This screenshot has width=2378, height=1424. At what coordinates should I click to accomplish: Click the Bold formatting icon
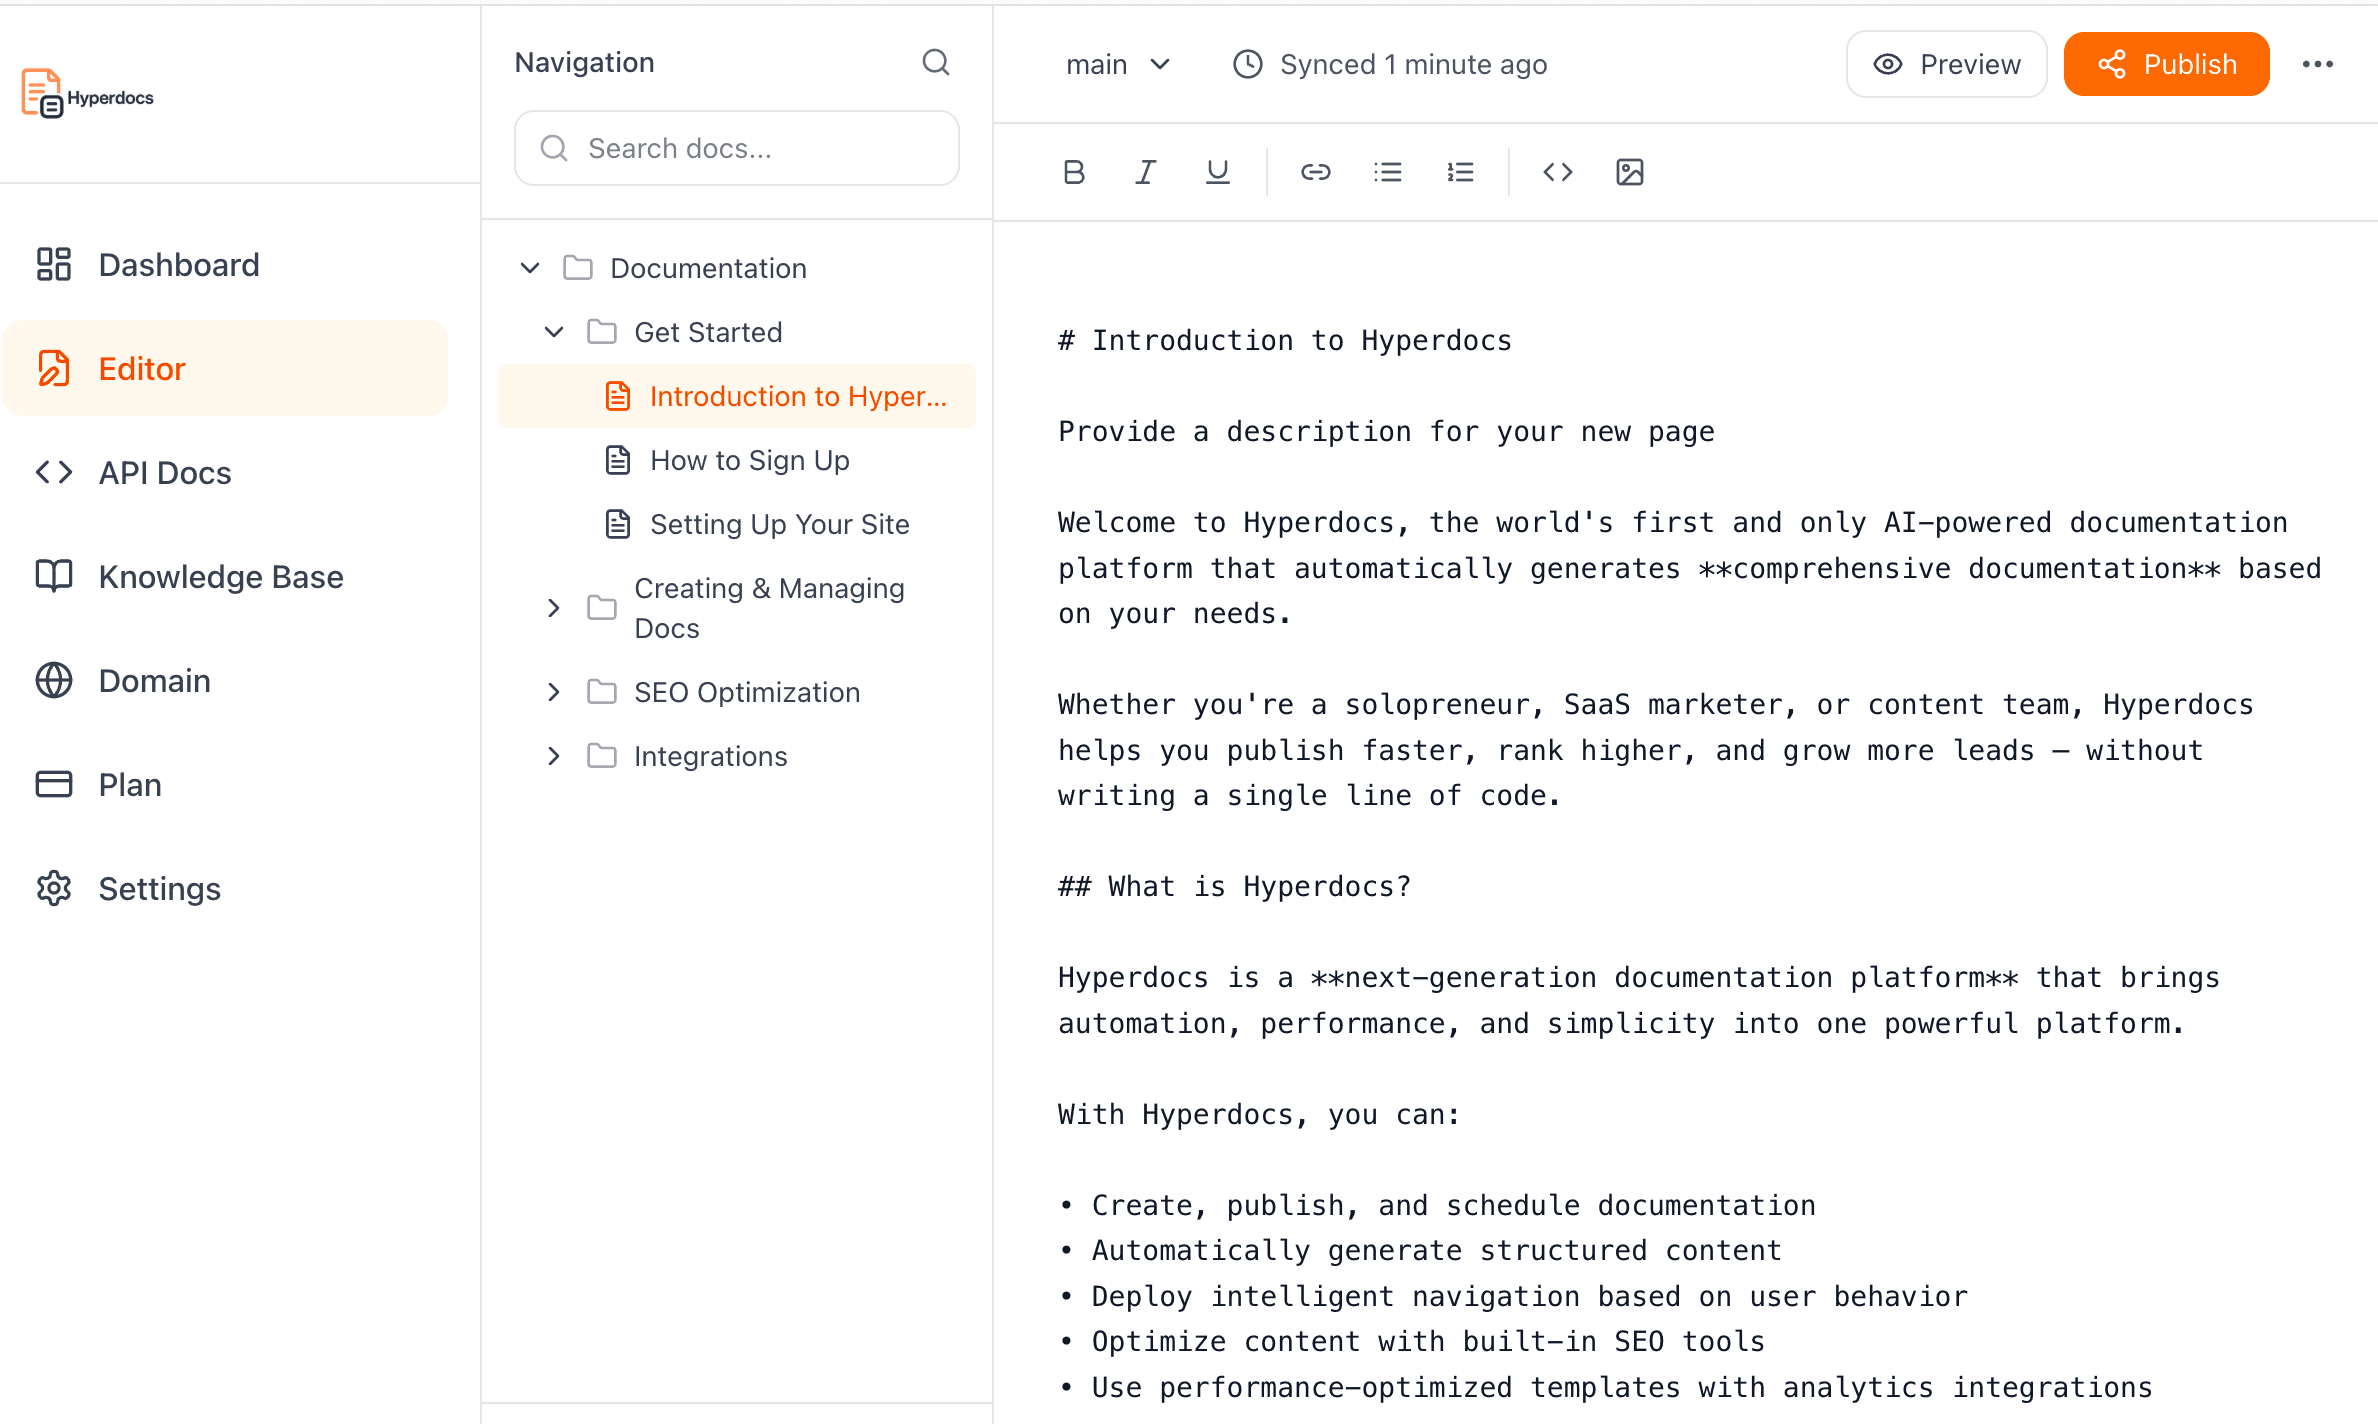1074,172
